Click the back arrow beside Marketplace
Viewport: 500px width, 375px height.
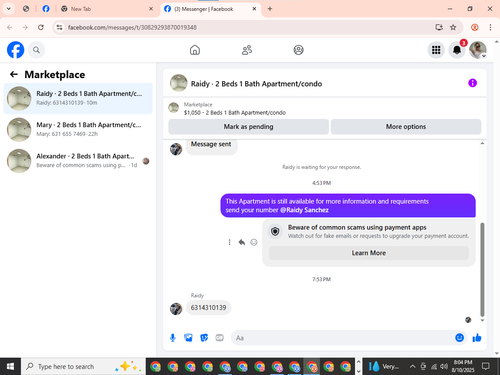[14, 74]
